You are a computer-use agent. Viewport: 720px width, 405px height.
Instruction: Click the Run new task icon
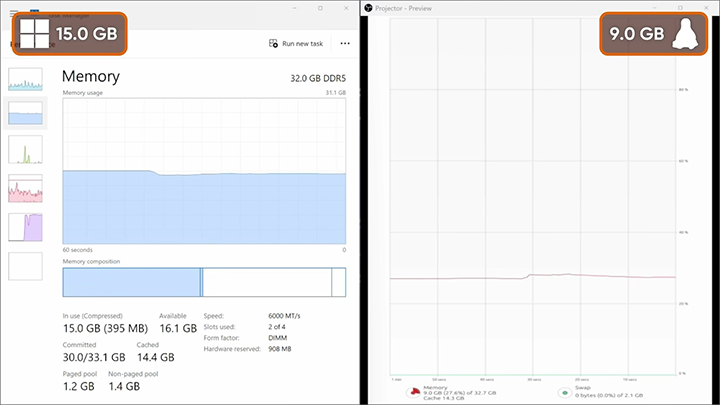273,43
